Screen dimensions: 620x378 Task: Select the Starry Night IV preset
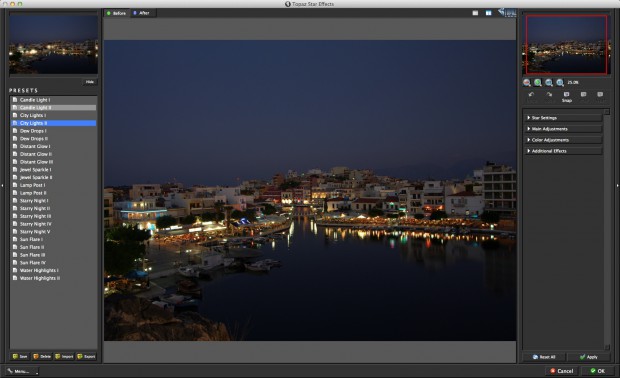tap(53, 224)
